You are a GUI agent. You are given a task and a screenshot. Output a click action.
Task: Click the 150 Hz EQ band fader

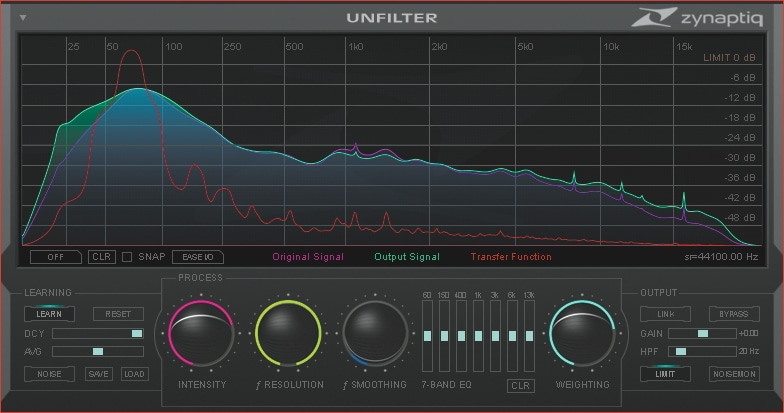444,336
